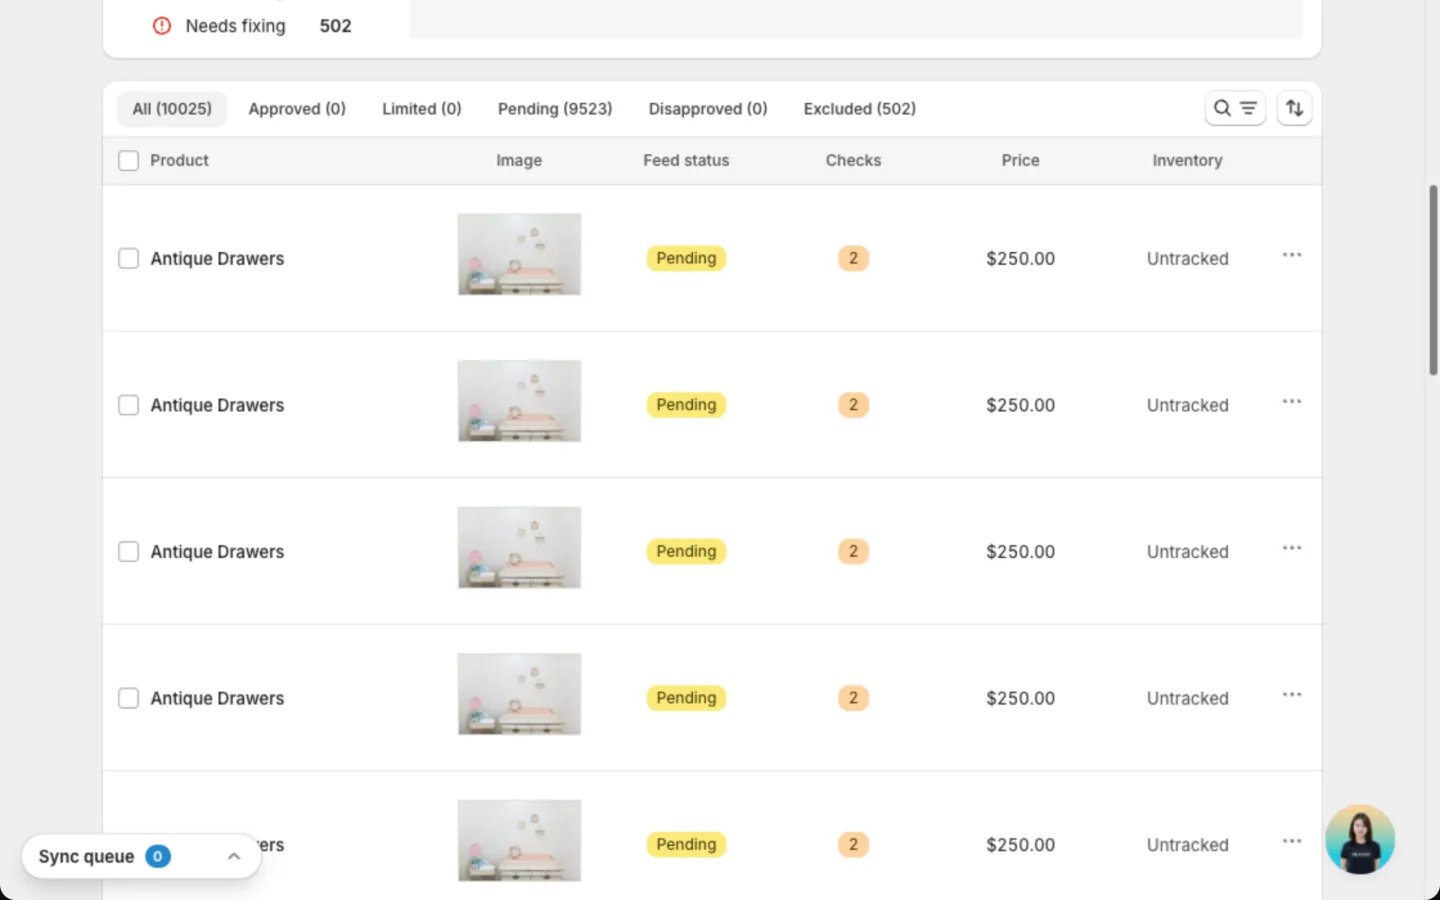
Task: Switch to the Limited (0) tab
Action: (x=422, y=109)
